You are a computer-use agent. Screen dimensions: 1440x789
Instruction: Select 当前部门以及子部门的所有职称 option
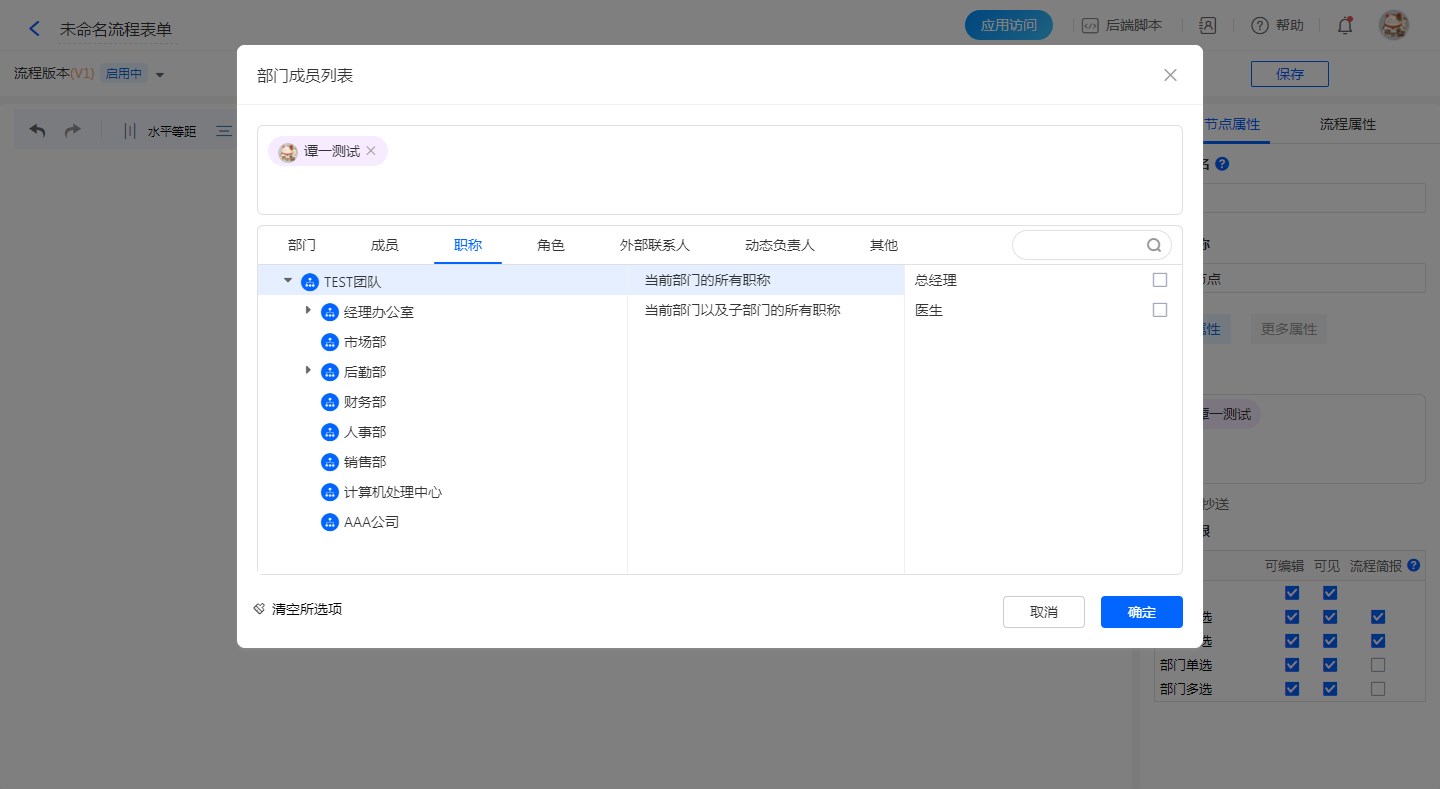[742, 310]
